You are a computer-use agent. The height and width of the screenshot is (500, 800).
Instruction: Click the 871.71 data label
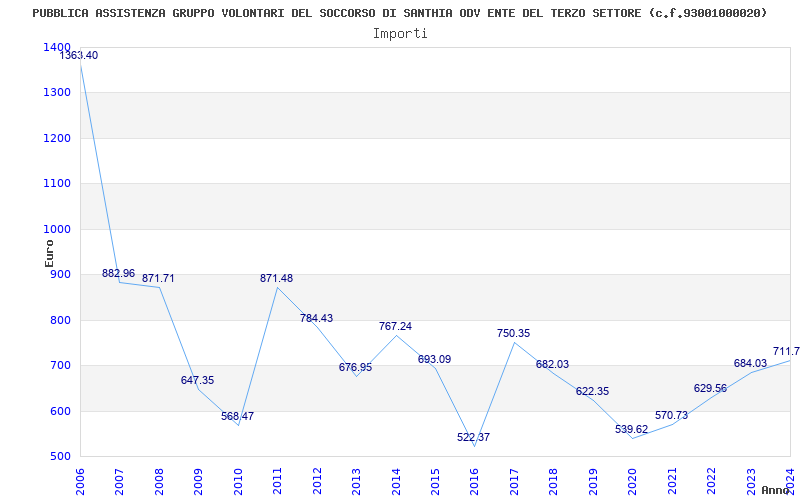158,278
